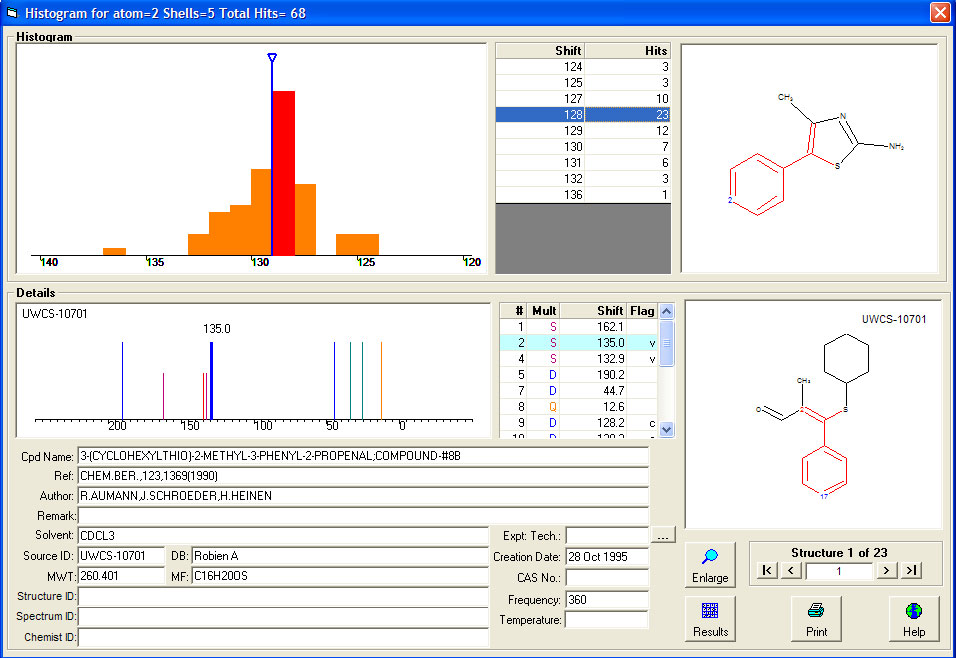Image resolution: width=956 pixels, height=658 pixels.
Task: Open the Results grid button
Action: click(x=710, y=618)
